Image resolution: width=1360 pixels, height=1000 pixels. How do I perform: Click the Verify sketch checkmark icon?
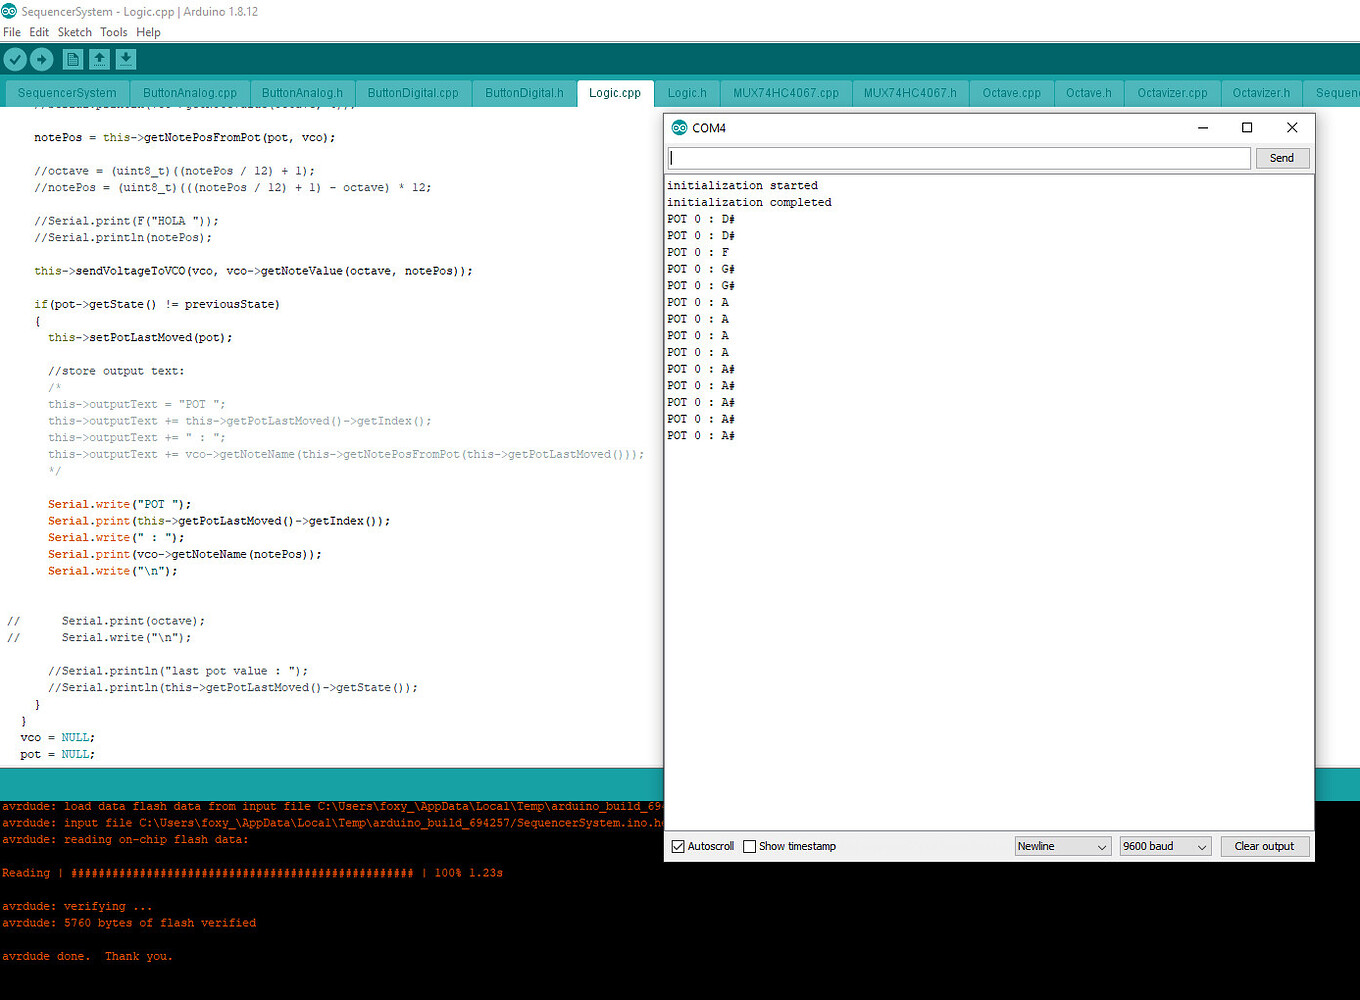14,59
